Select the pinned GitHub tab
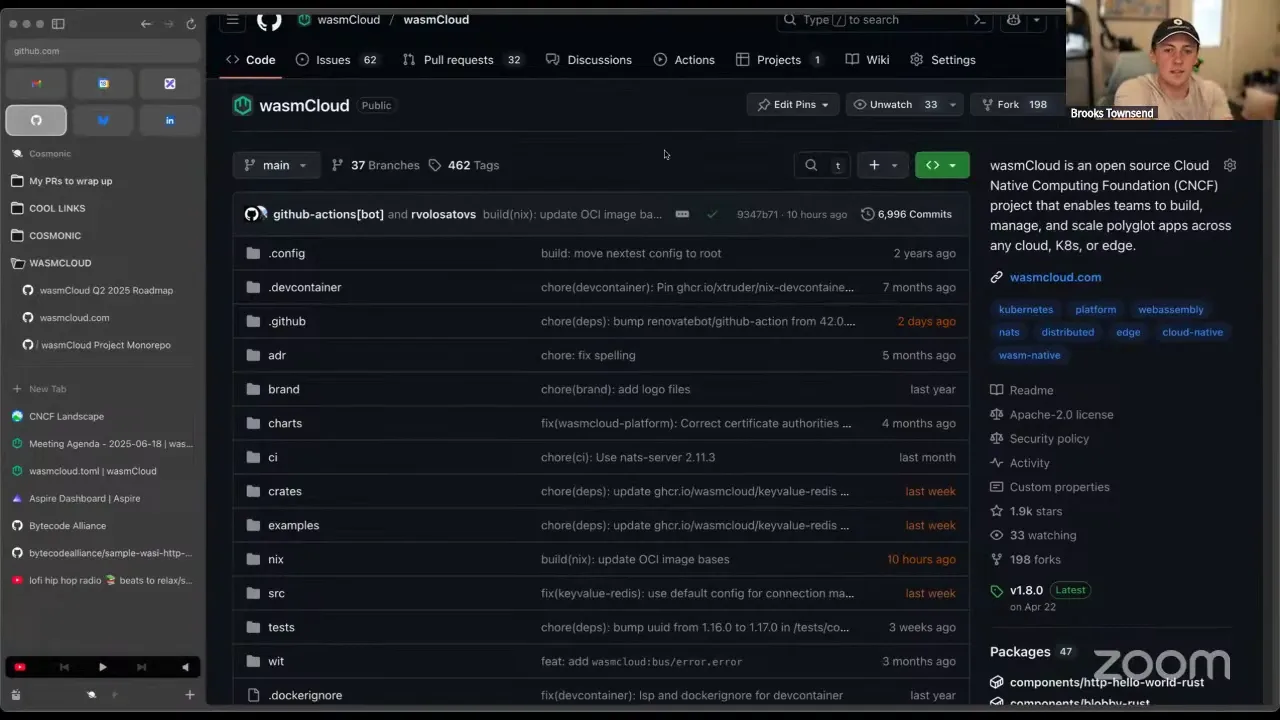1280x720 pixels. (36, 120)
